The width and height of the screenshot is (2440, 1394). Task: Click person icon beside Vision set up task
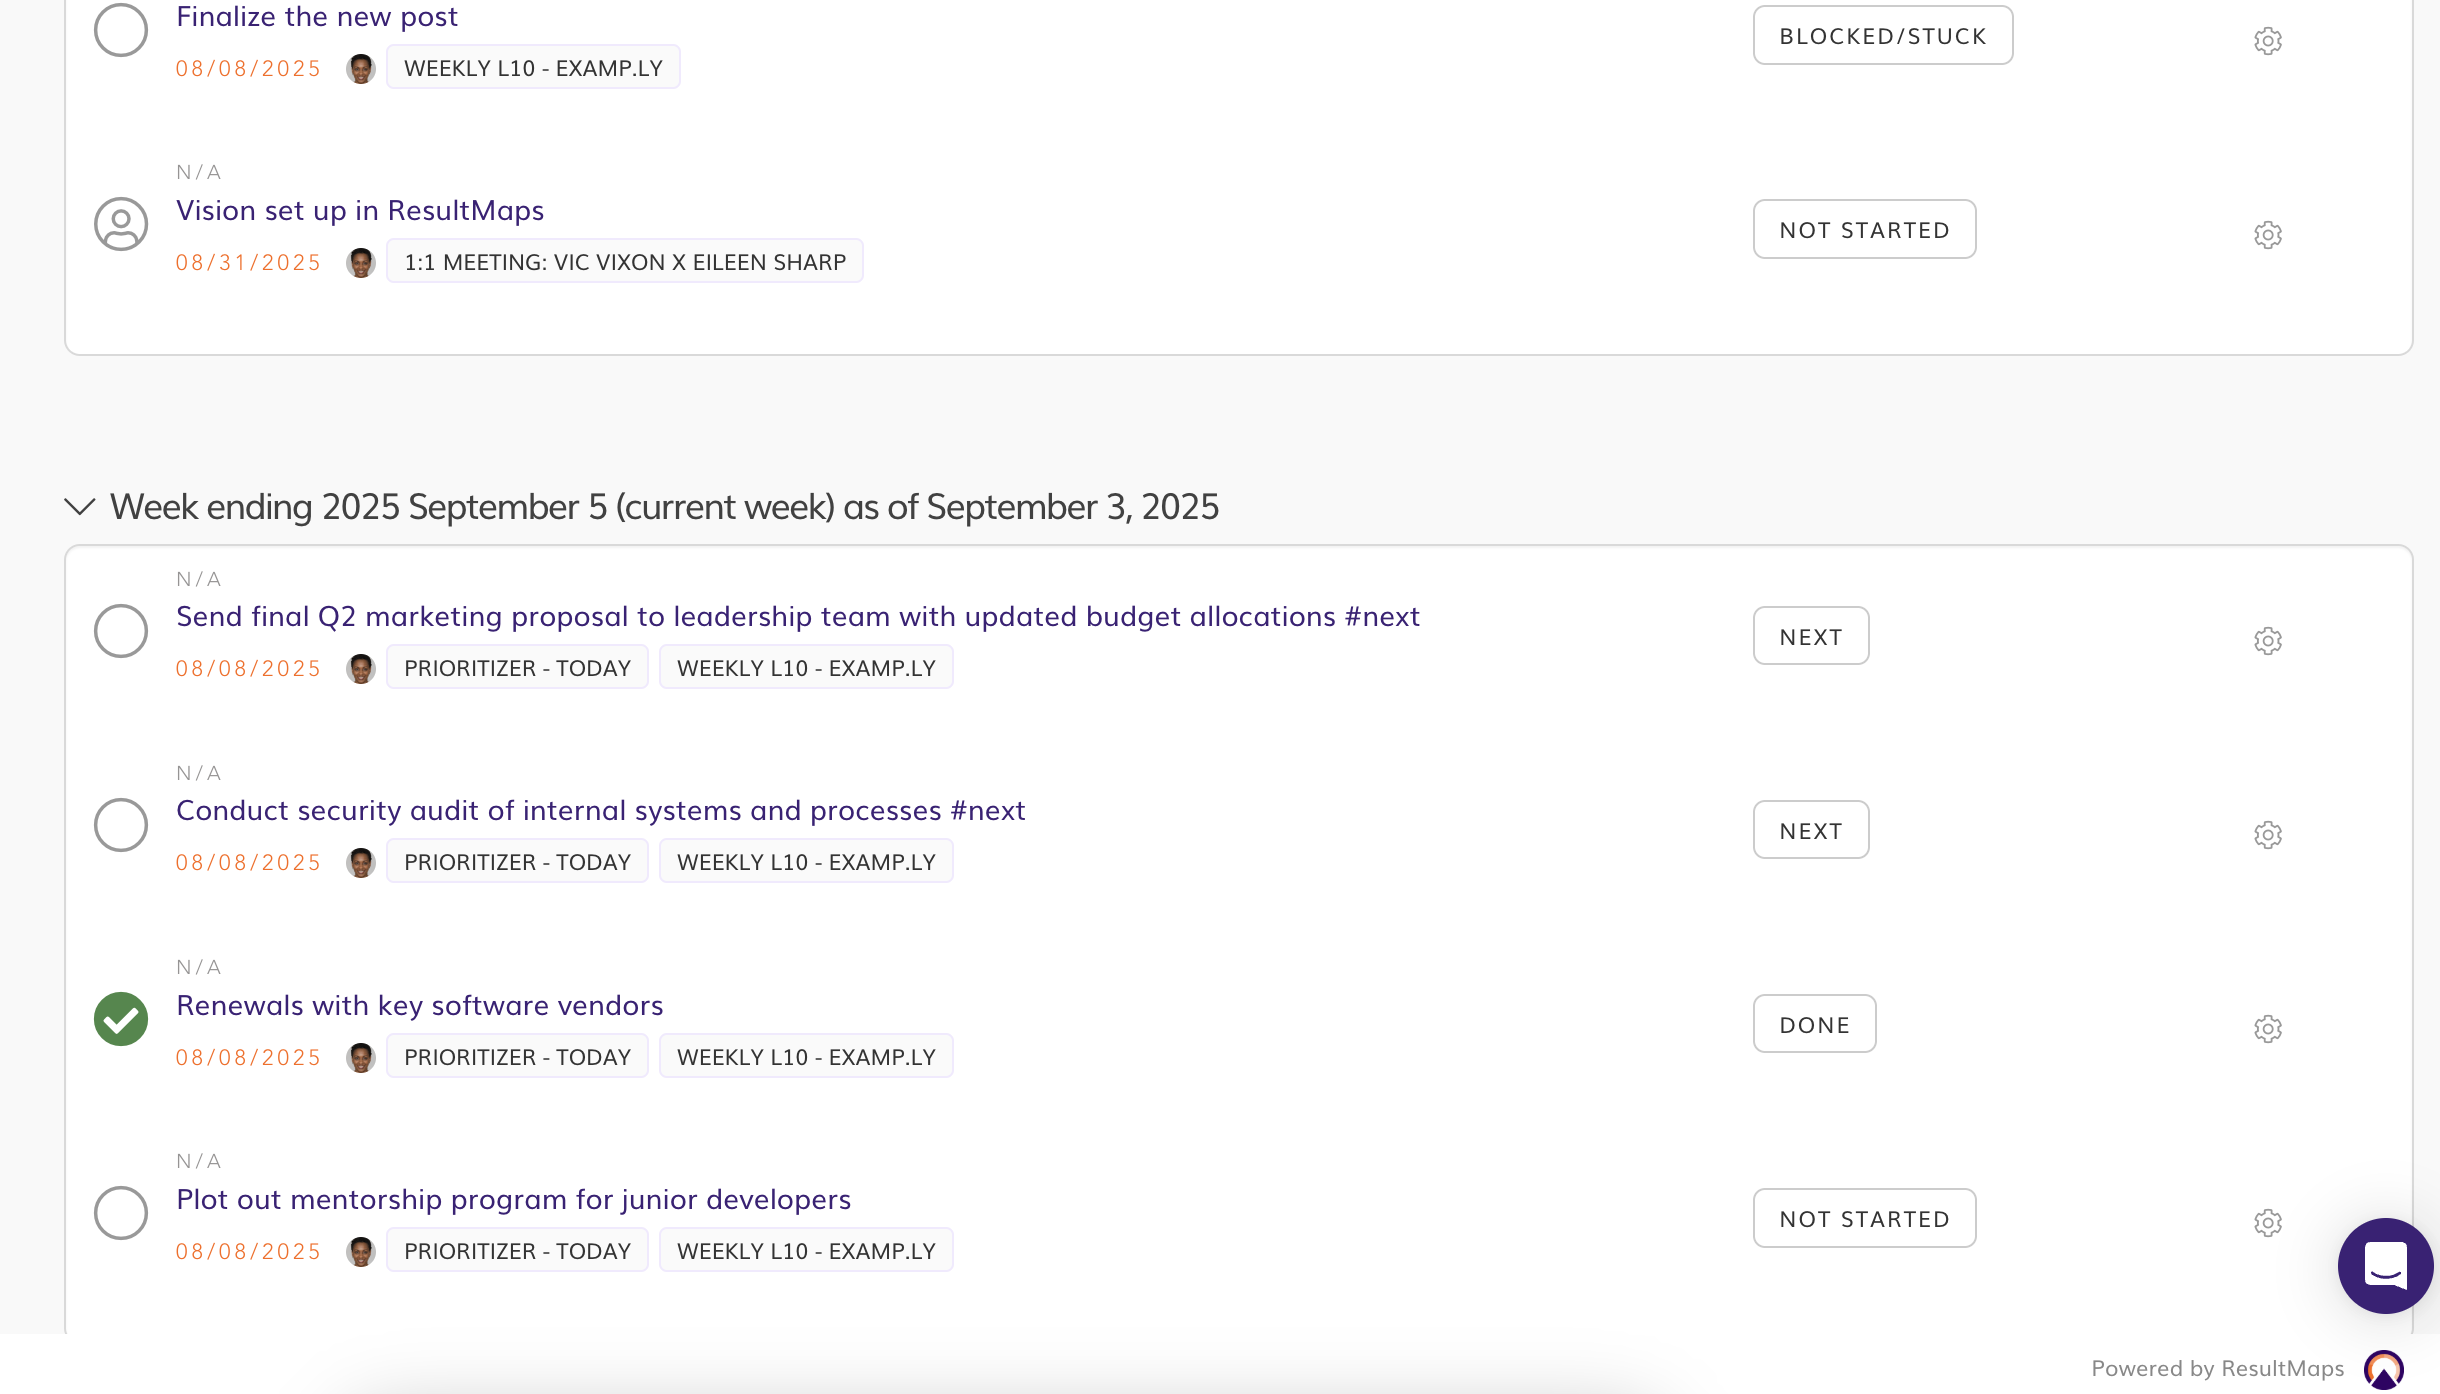pos(121,224)
